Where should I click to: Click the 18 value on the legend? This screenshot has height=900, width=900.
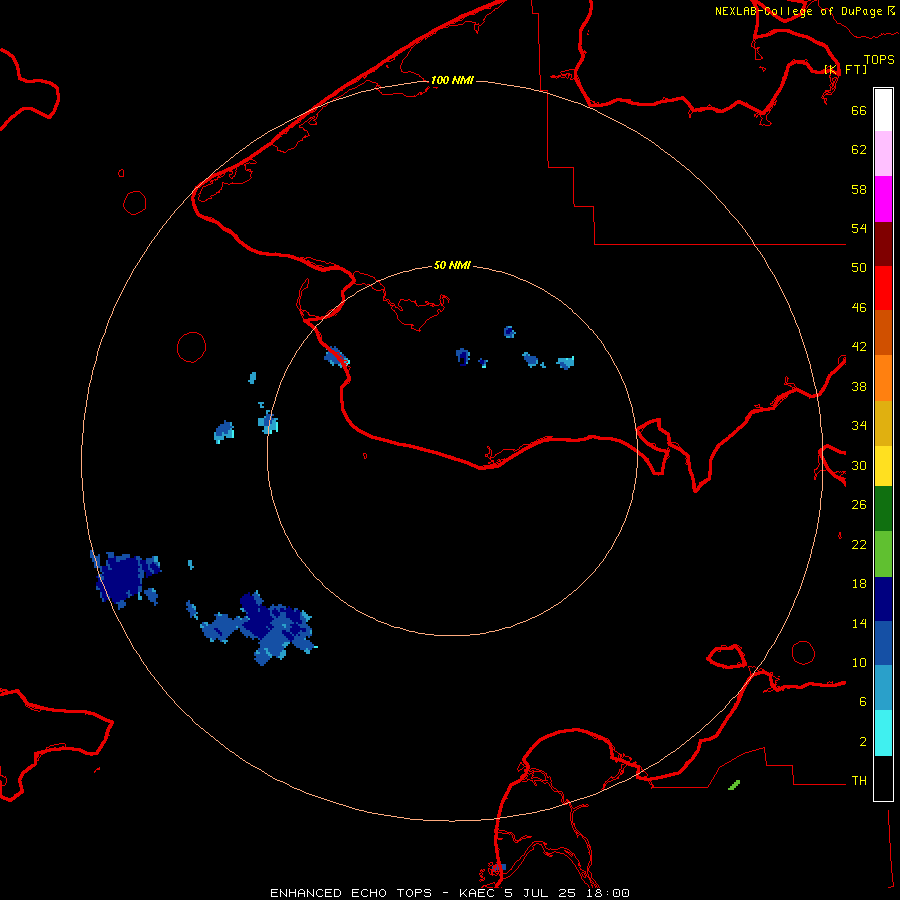tap(859, 584)
